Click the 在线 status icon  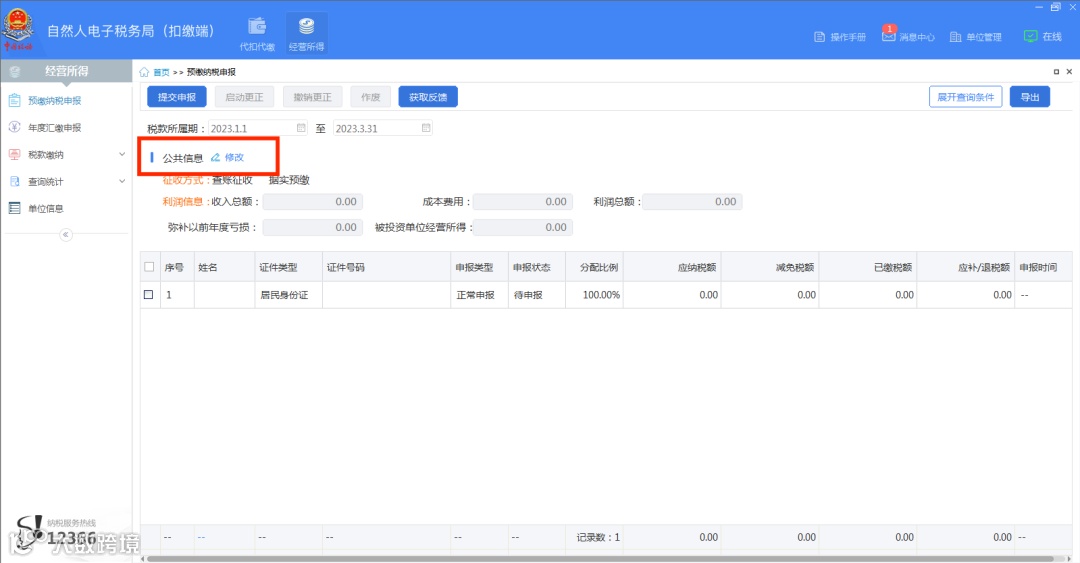(1030, 36)
